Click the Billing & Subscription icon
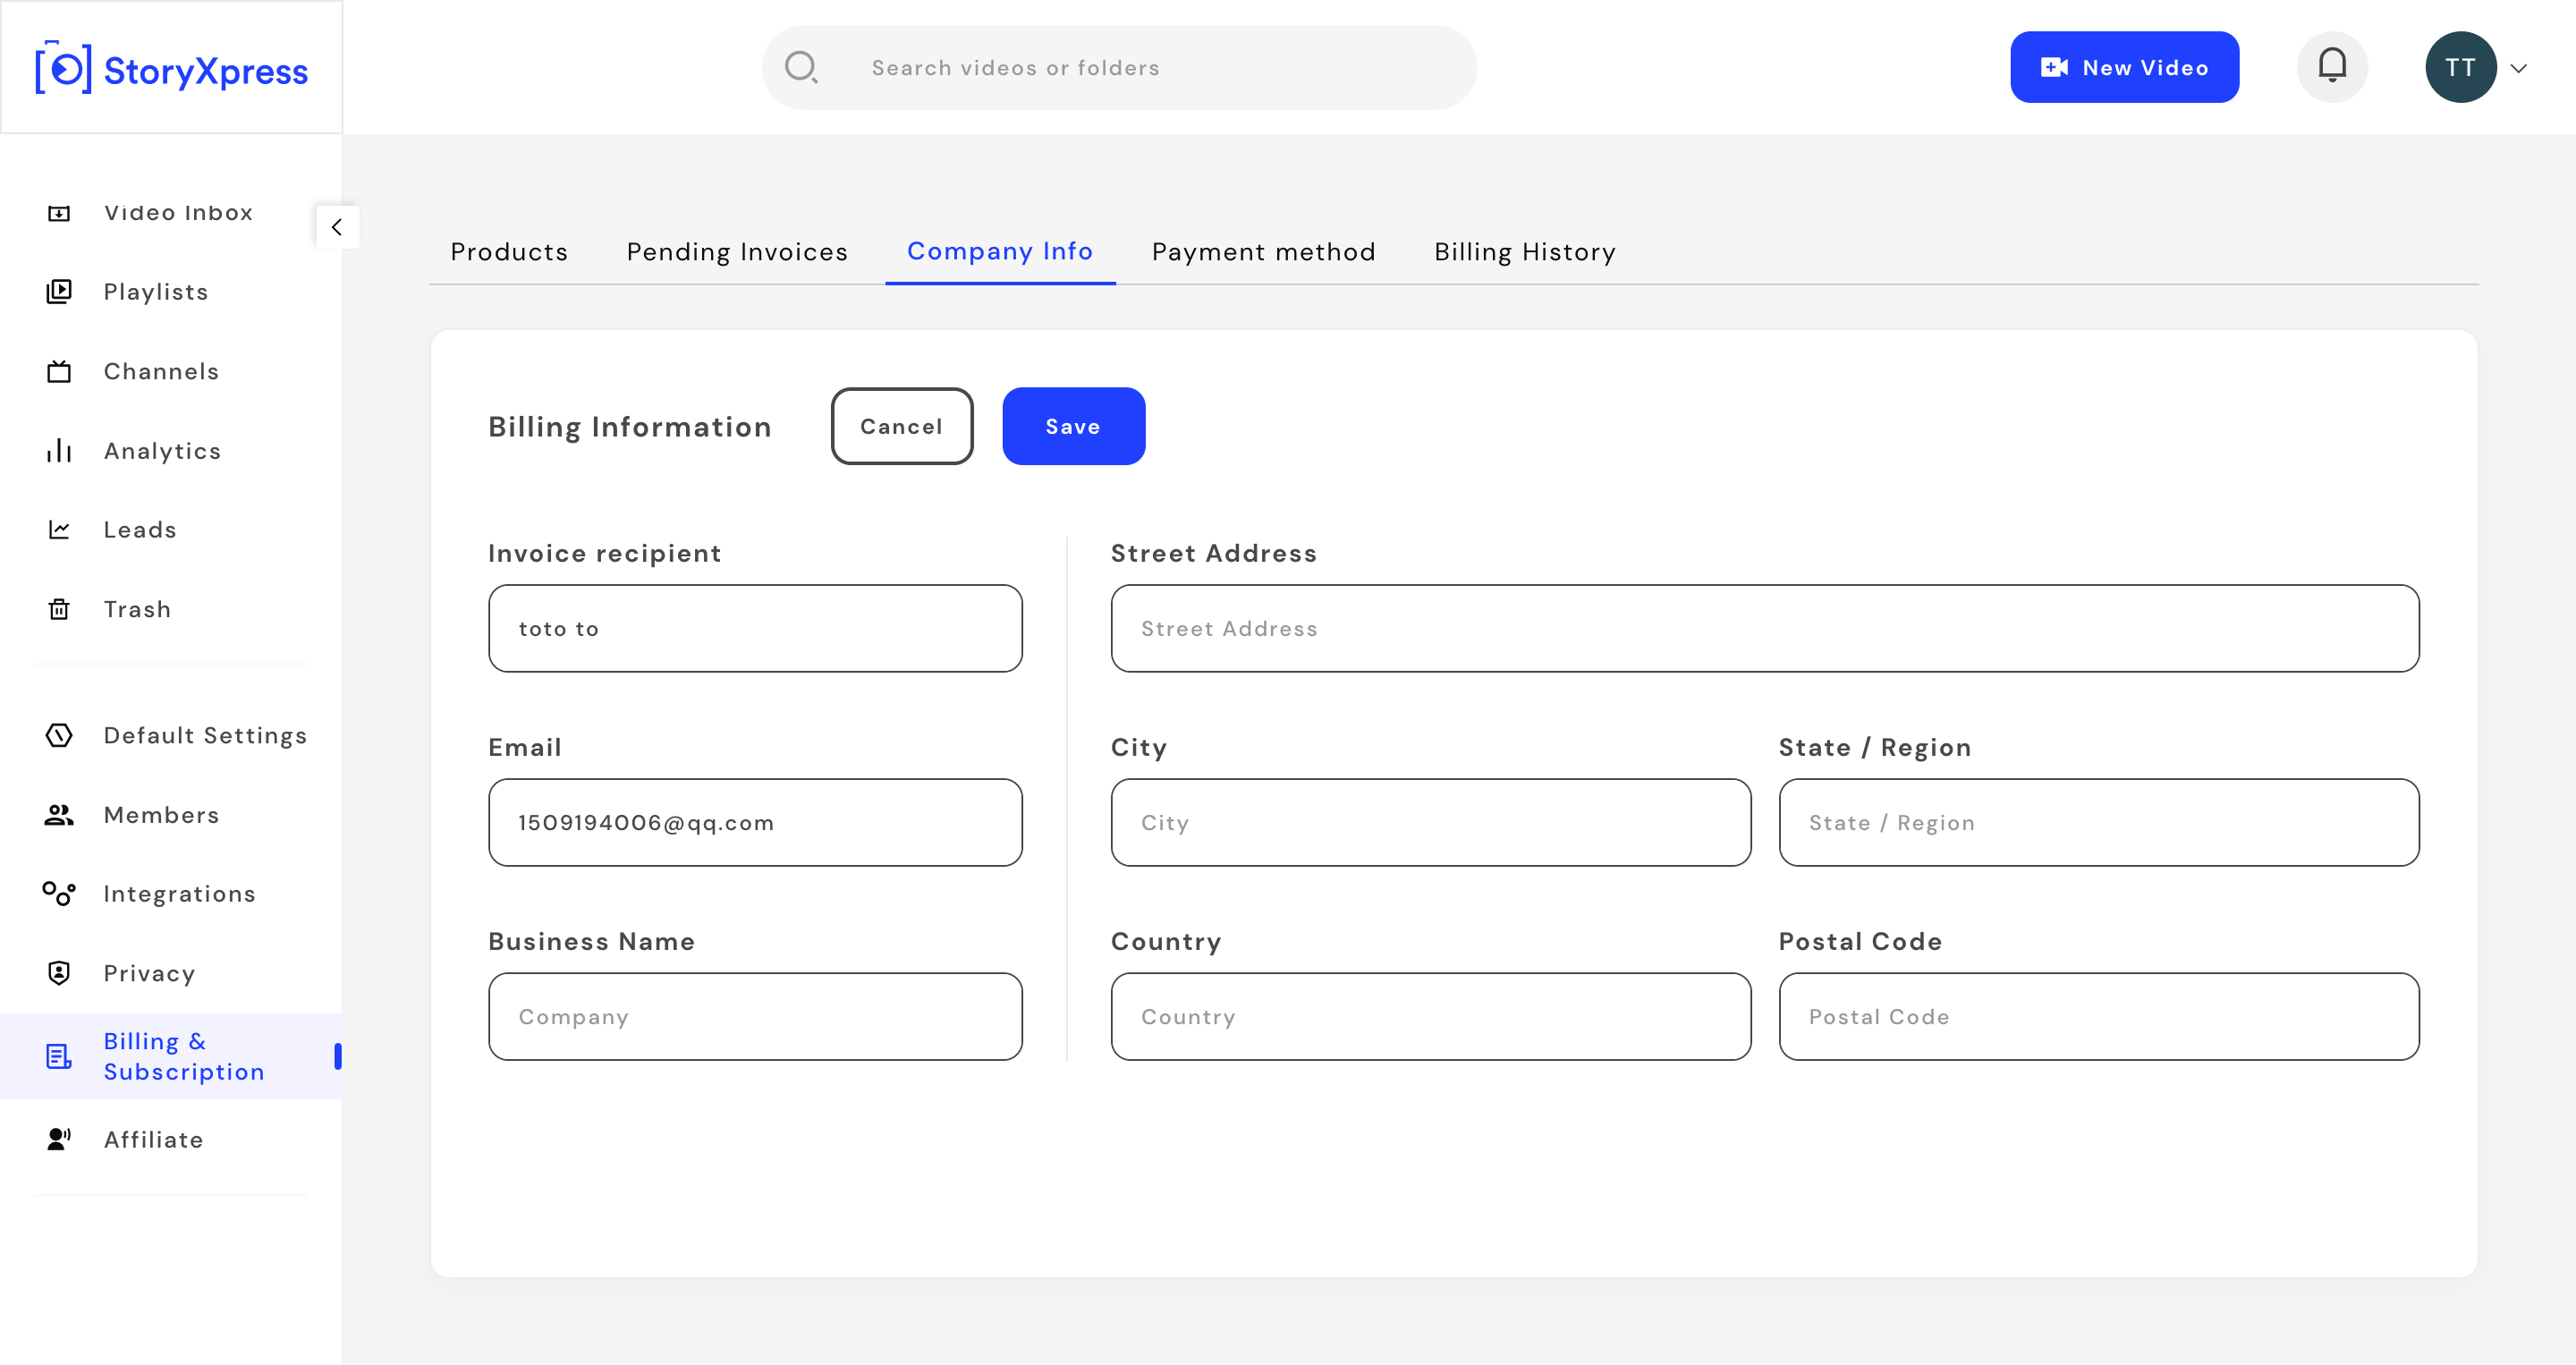The image size is (2576, 1365). pyautogui.click(x=59, y=1056)
